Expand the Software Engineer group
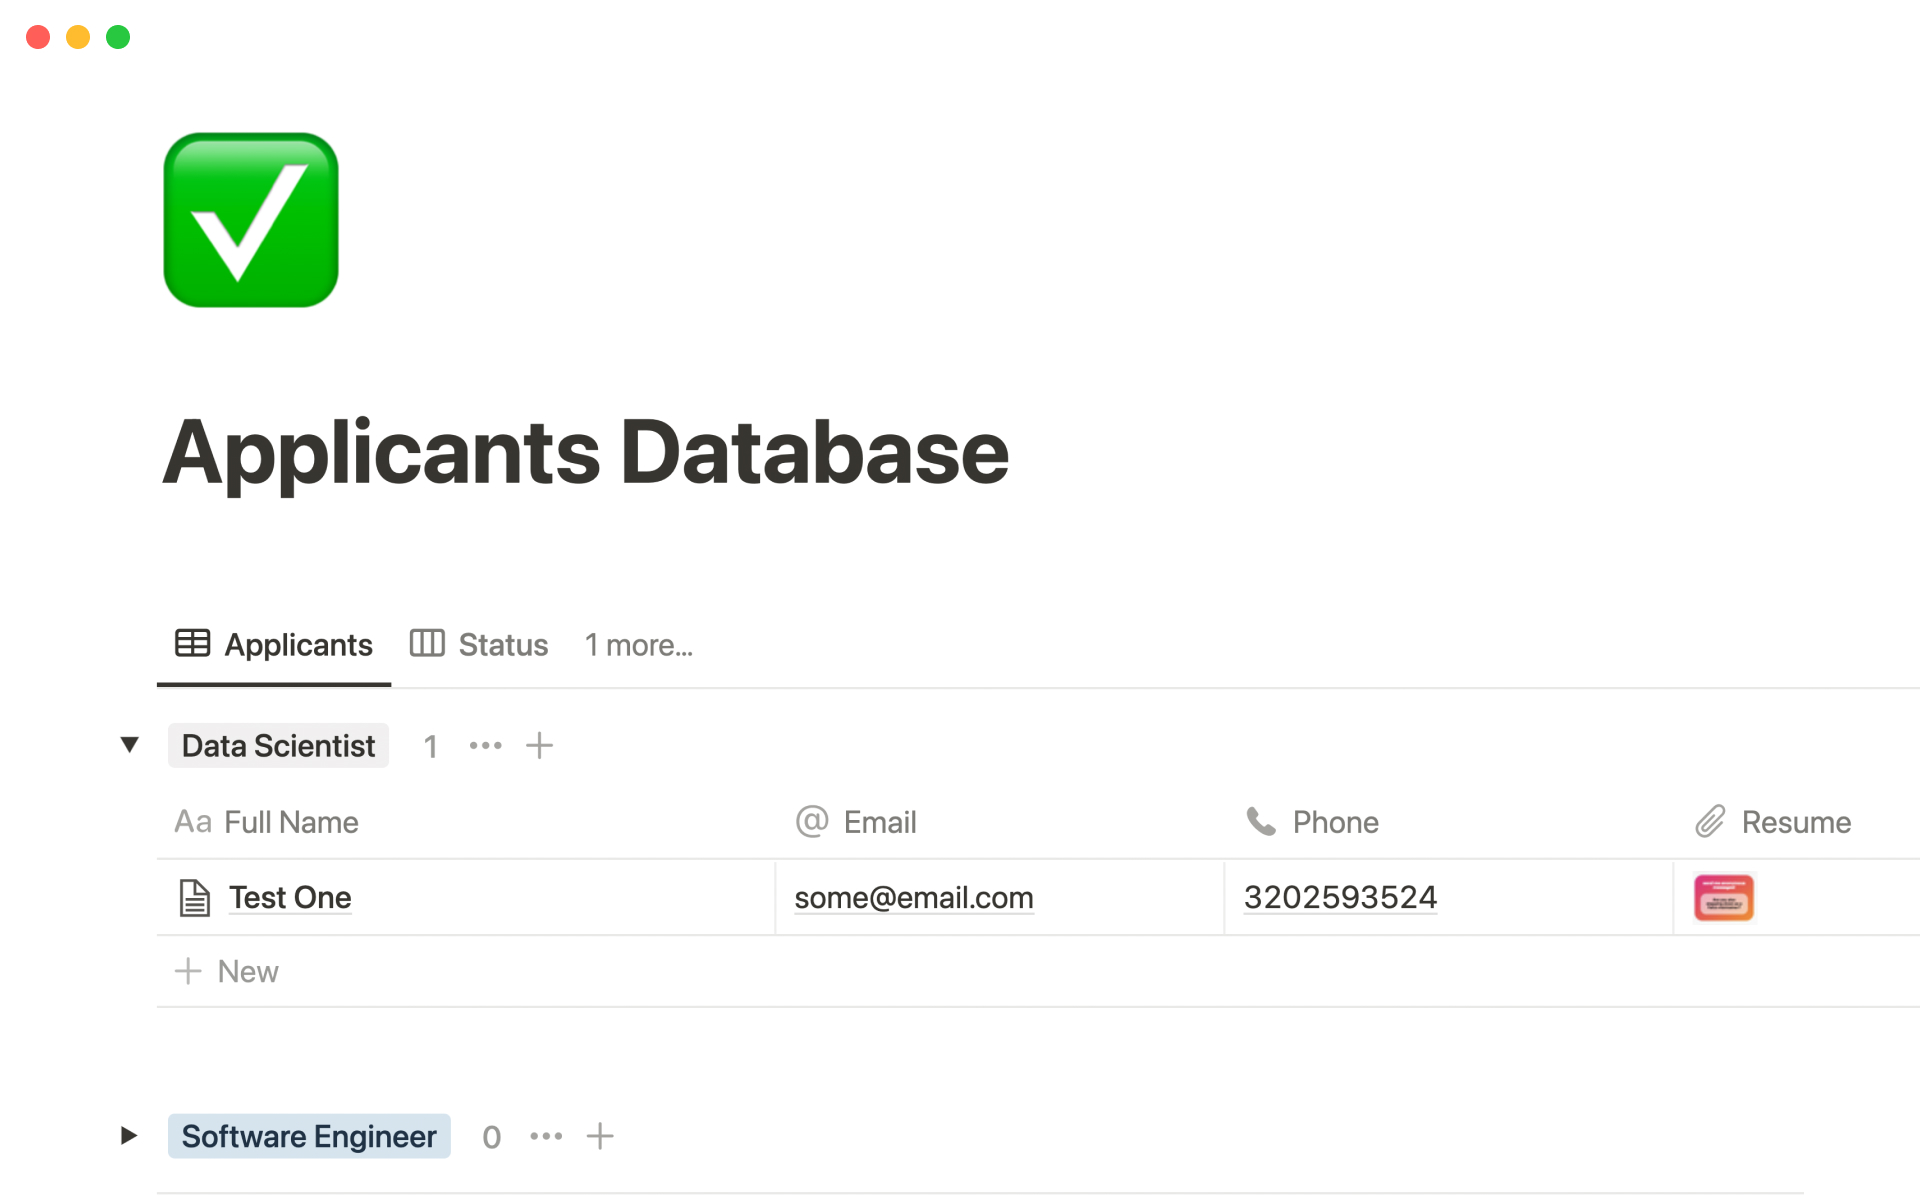The image size is (1920, 1200). point(129,1136)
